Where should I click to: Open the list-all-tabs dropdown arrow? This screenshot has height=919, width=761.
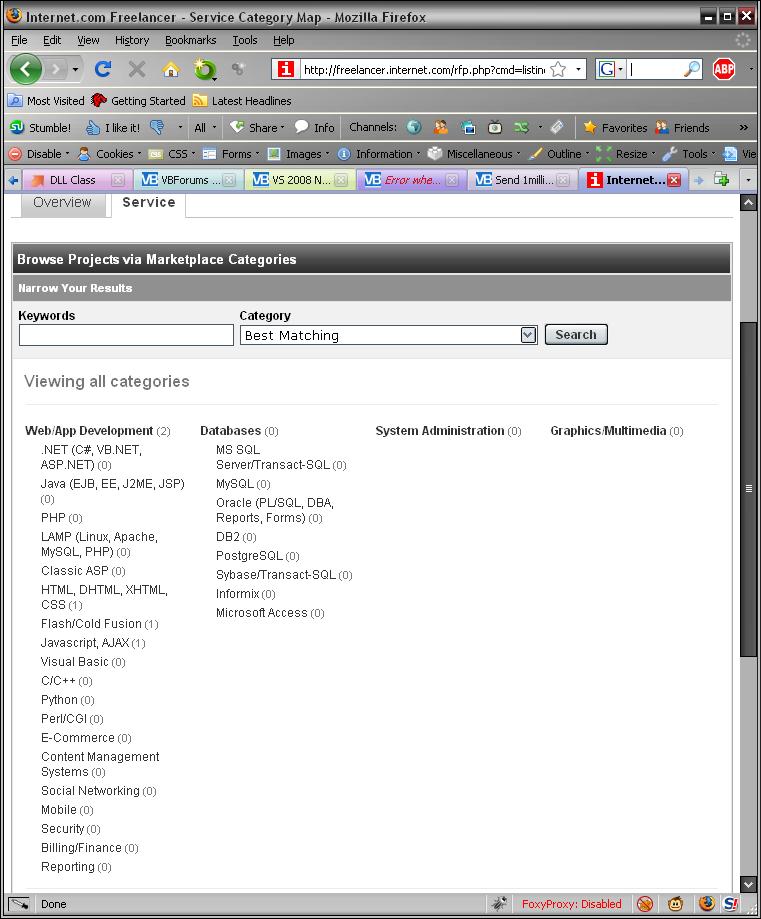[x=748, y=180]
